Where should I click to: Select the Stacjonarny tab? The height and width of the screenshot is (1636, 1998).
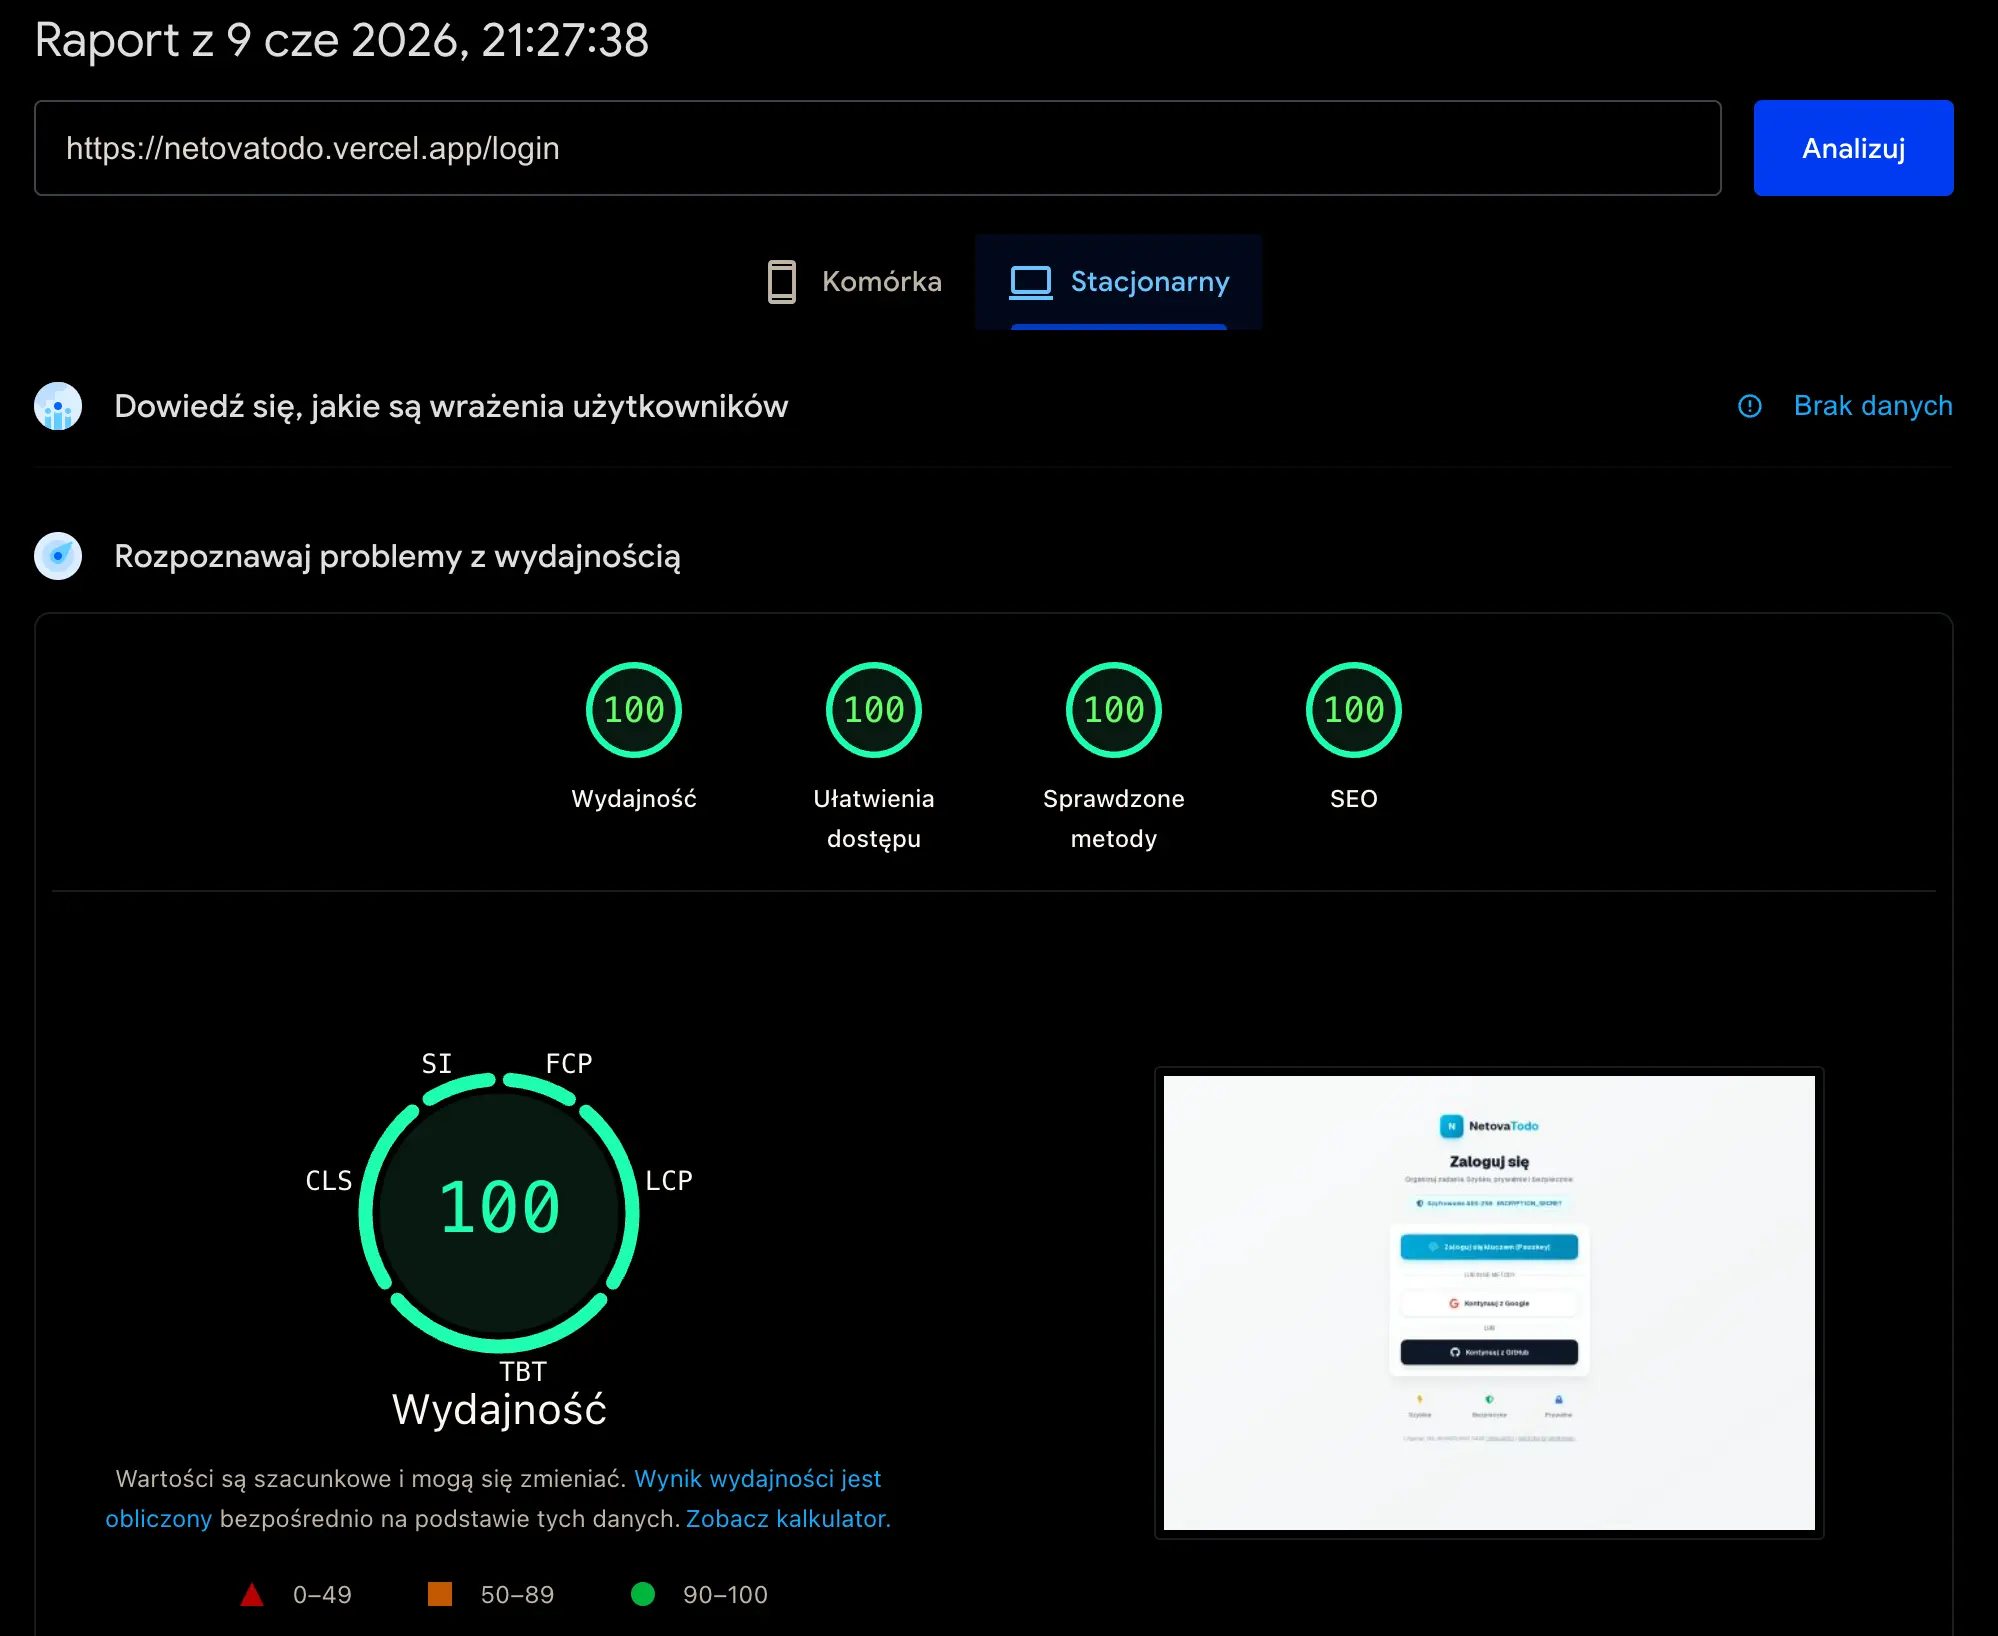[1119, 282]
